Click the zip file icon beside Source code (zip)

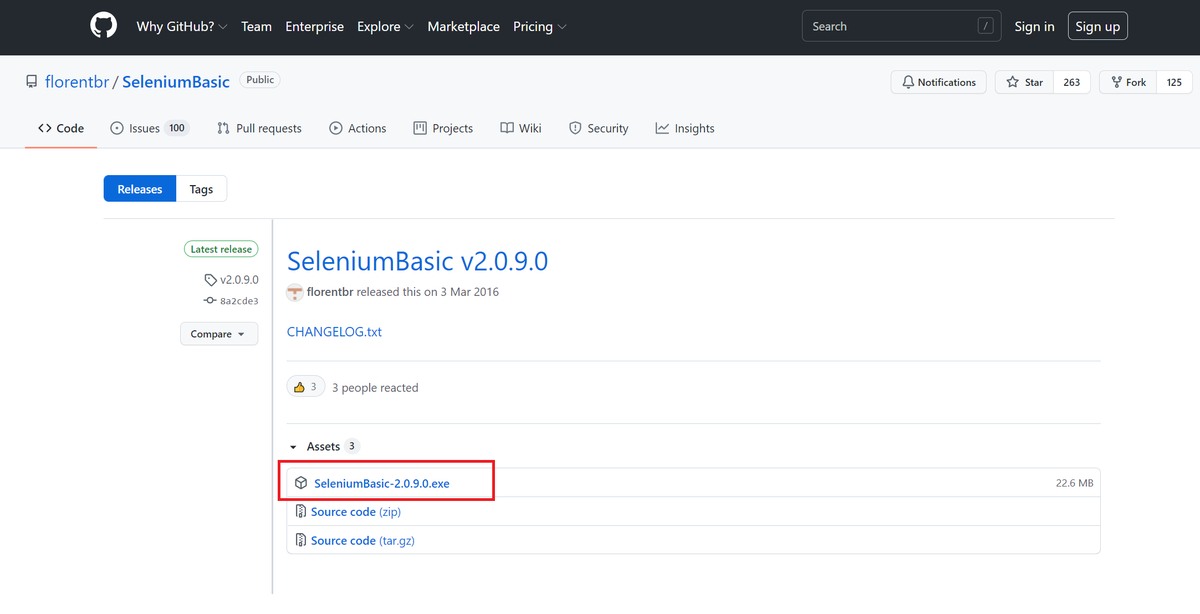click(301, 511)
